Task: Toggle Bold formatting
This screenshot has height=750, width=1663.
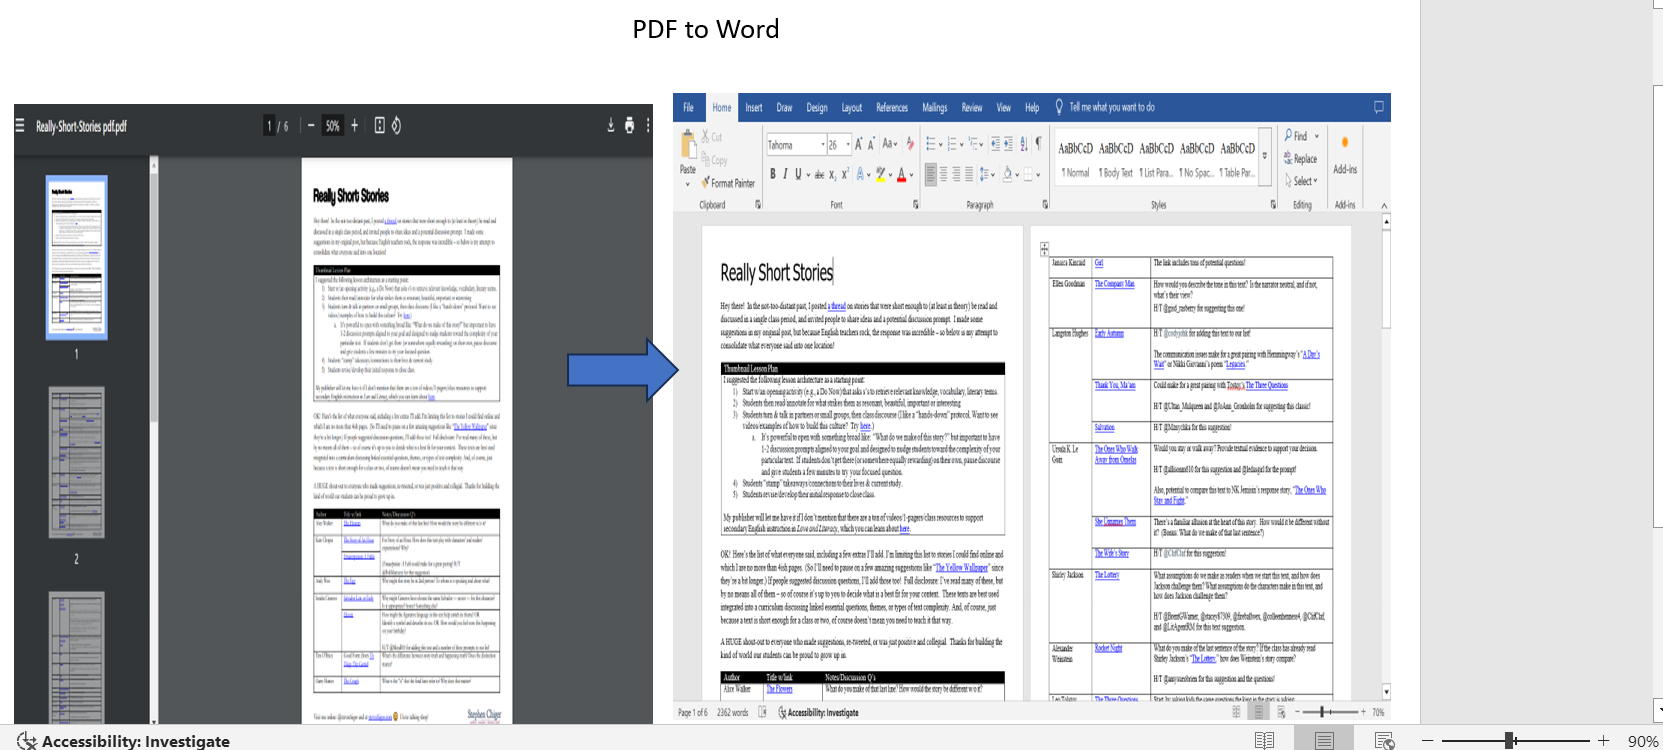Action: [772, 174]
